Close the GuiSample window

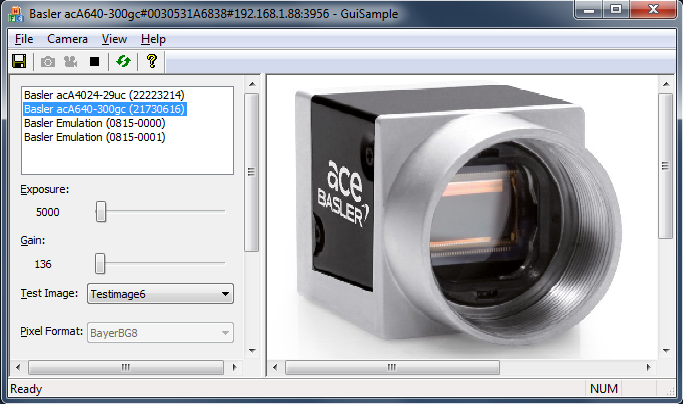click(653, 10)
